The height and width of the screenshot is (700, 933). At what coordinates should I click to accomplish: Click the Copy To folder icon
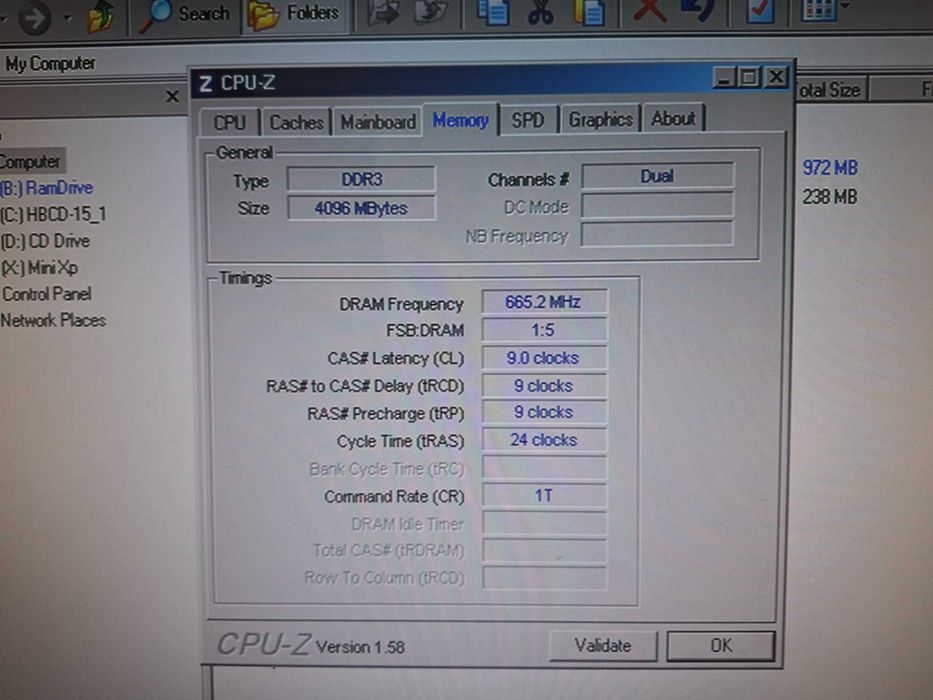(x=431, y=13)
